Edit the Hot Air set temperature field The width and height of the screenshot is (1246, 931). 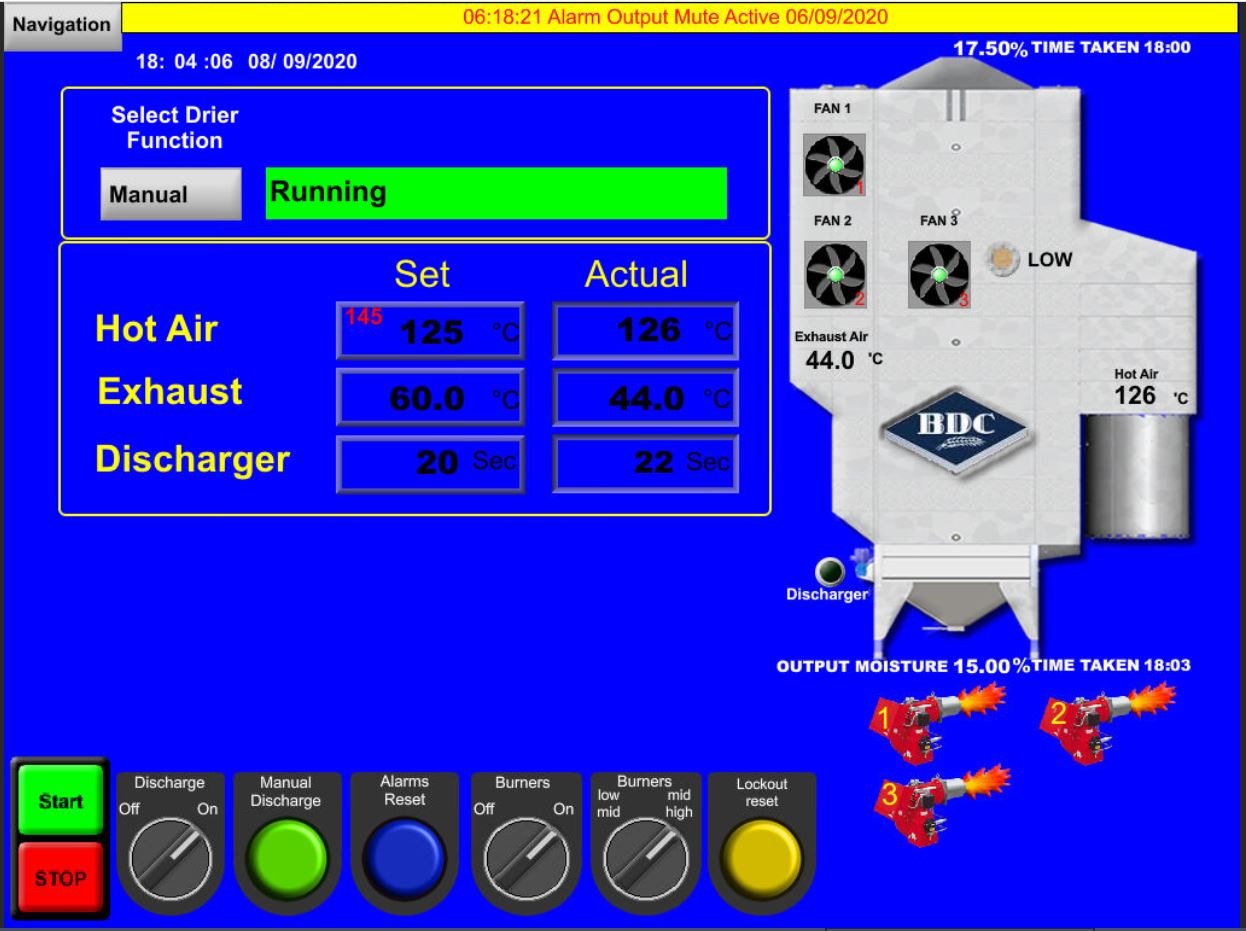coord(431,331)
